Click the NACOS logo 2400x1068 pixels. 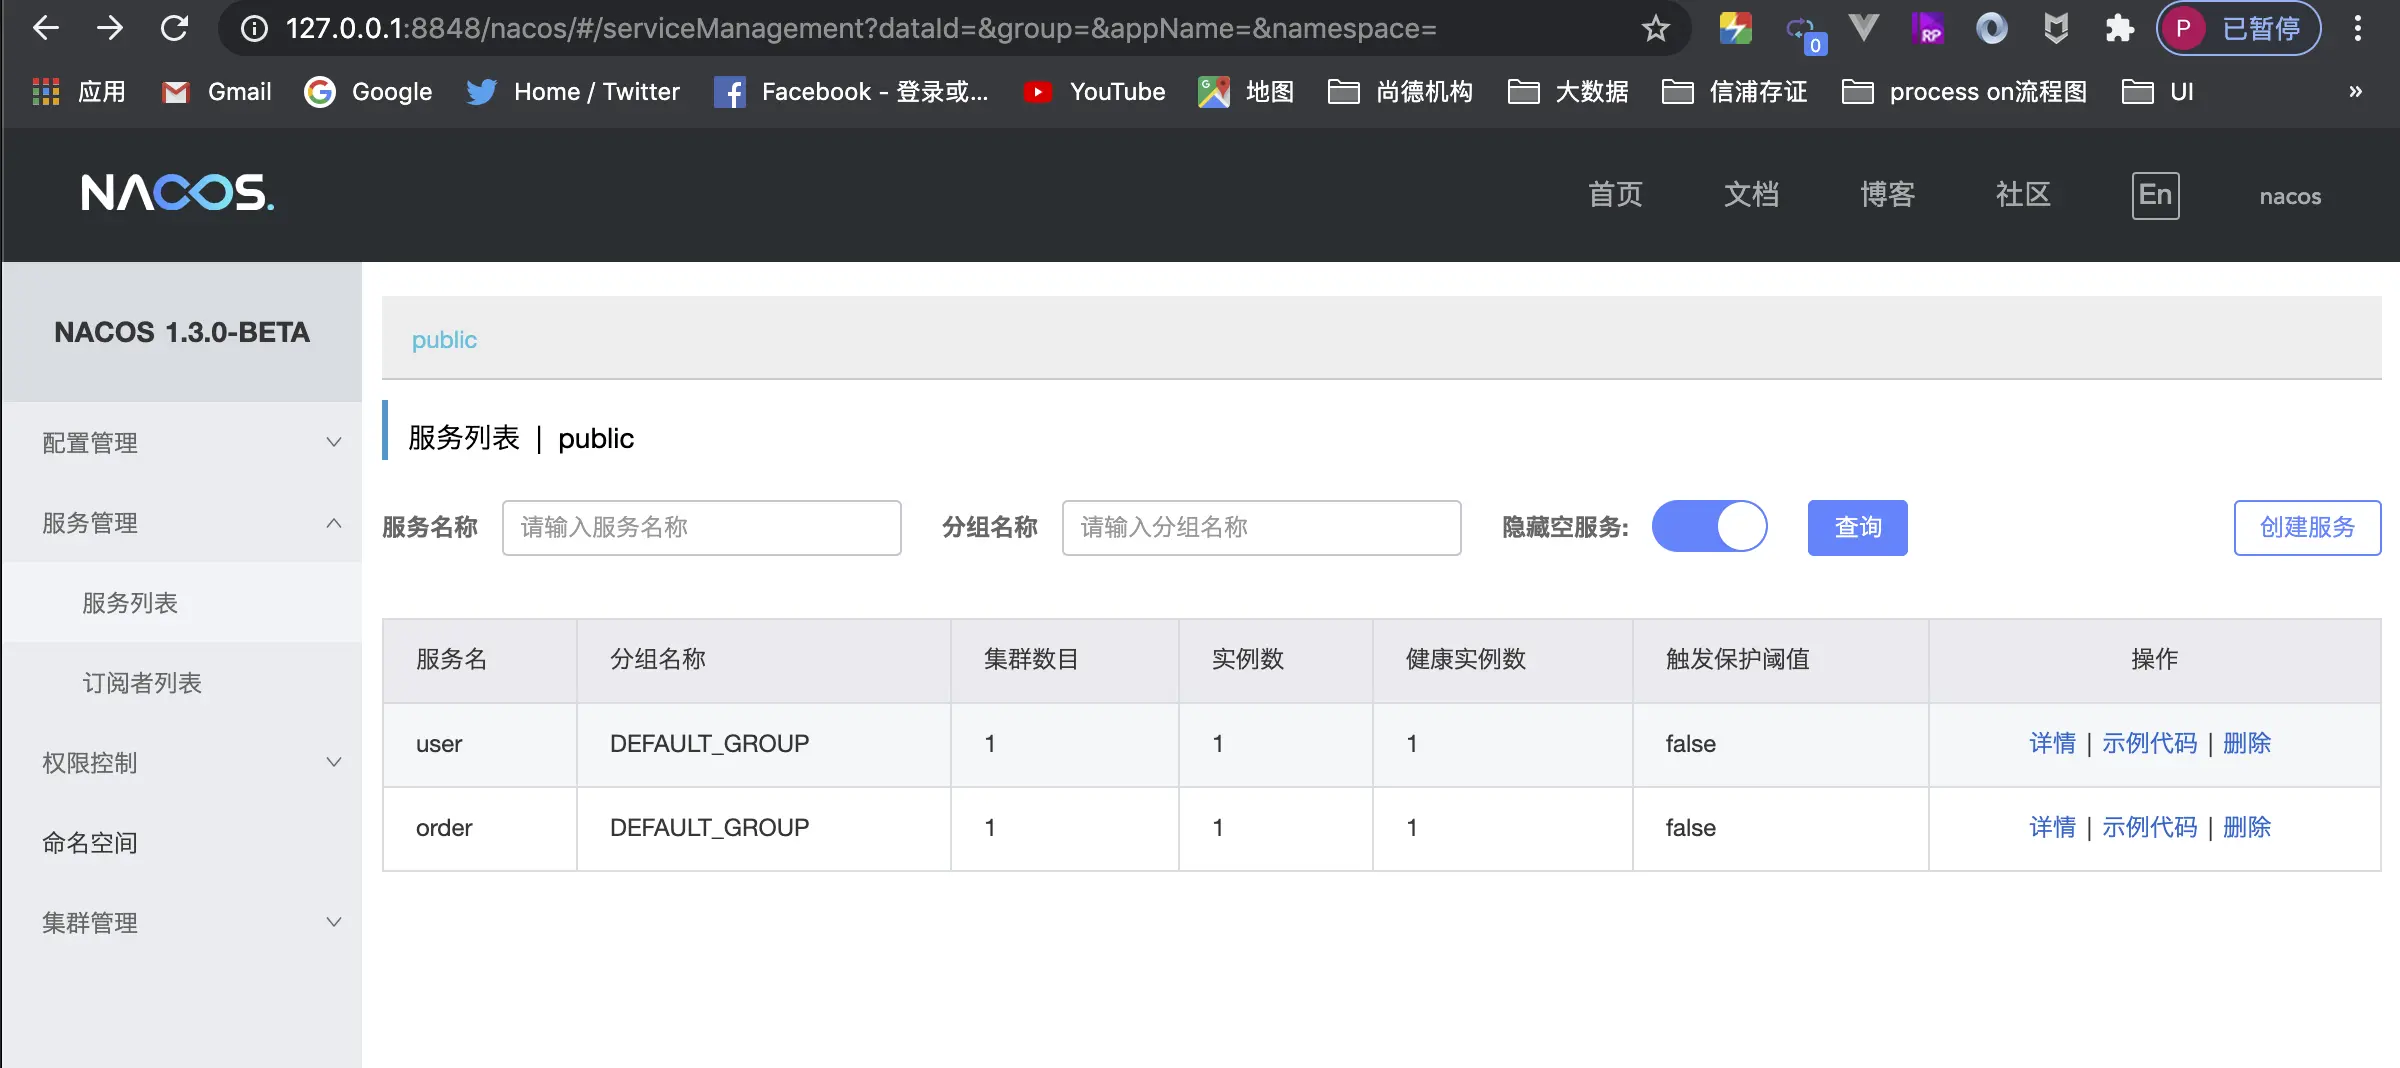[177, 193]
